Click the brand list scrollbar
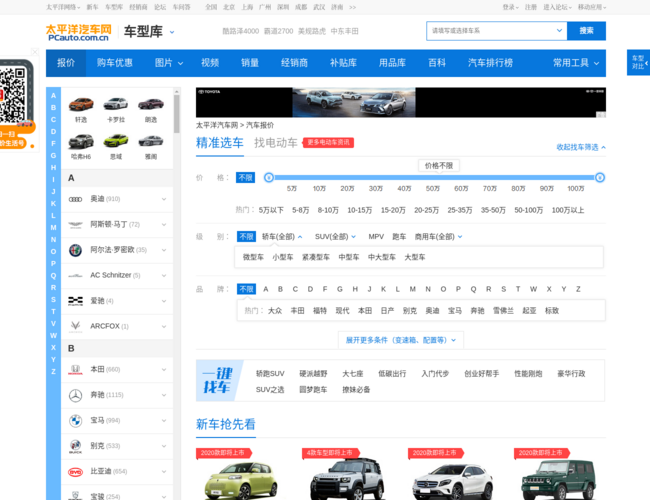Screen dimensions: 650x500 click(177, 114)
